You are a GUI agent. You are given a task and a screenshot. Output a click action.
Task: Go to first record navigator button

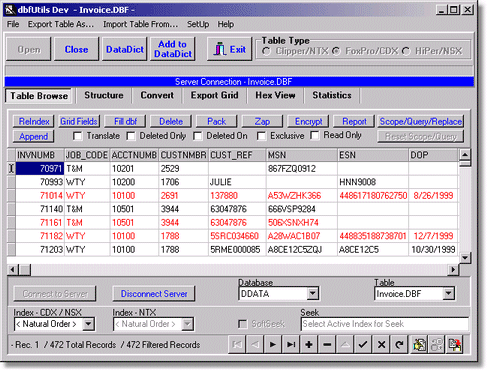tap(237, 344)
